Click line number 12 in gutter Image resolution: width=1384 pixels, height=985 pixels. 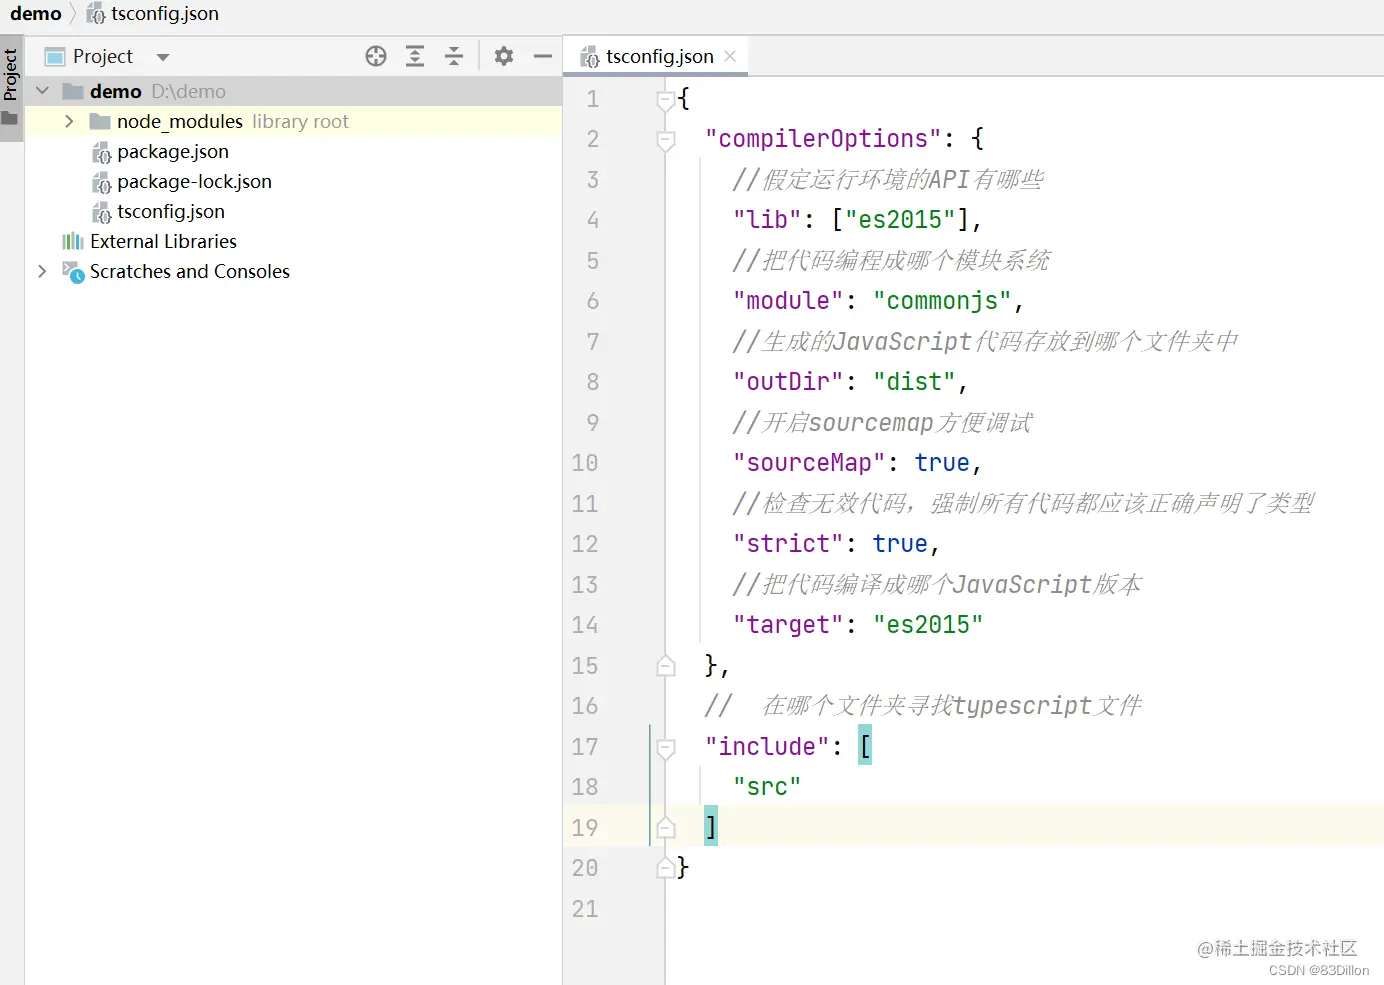[x=585, y=544]
